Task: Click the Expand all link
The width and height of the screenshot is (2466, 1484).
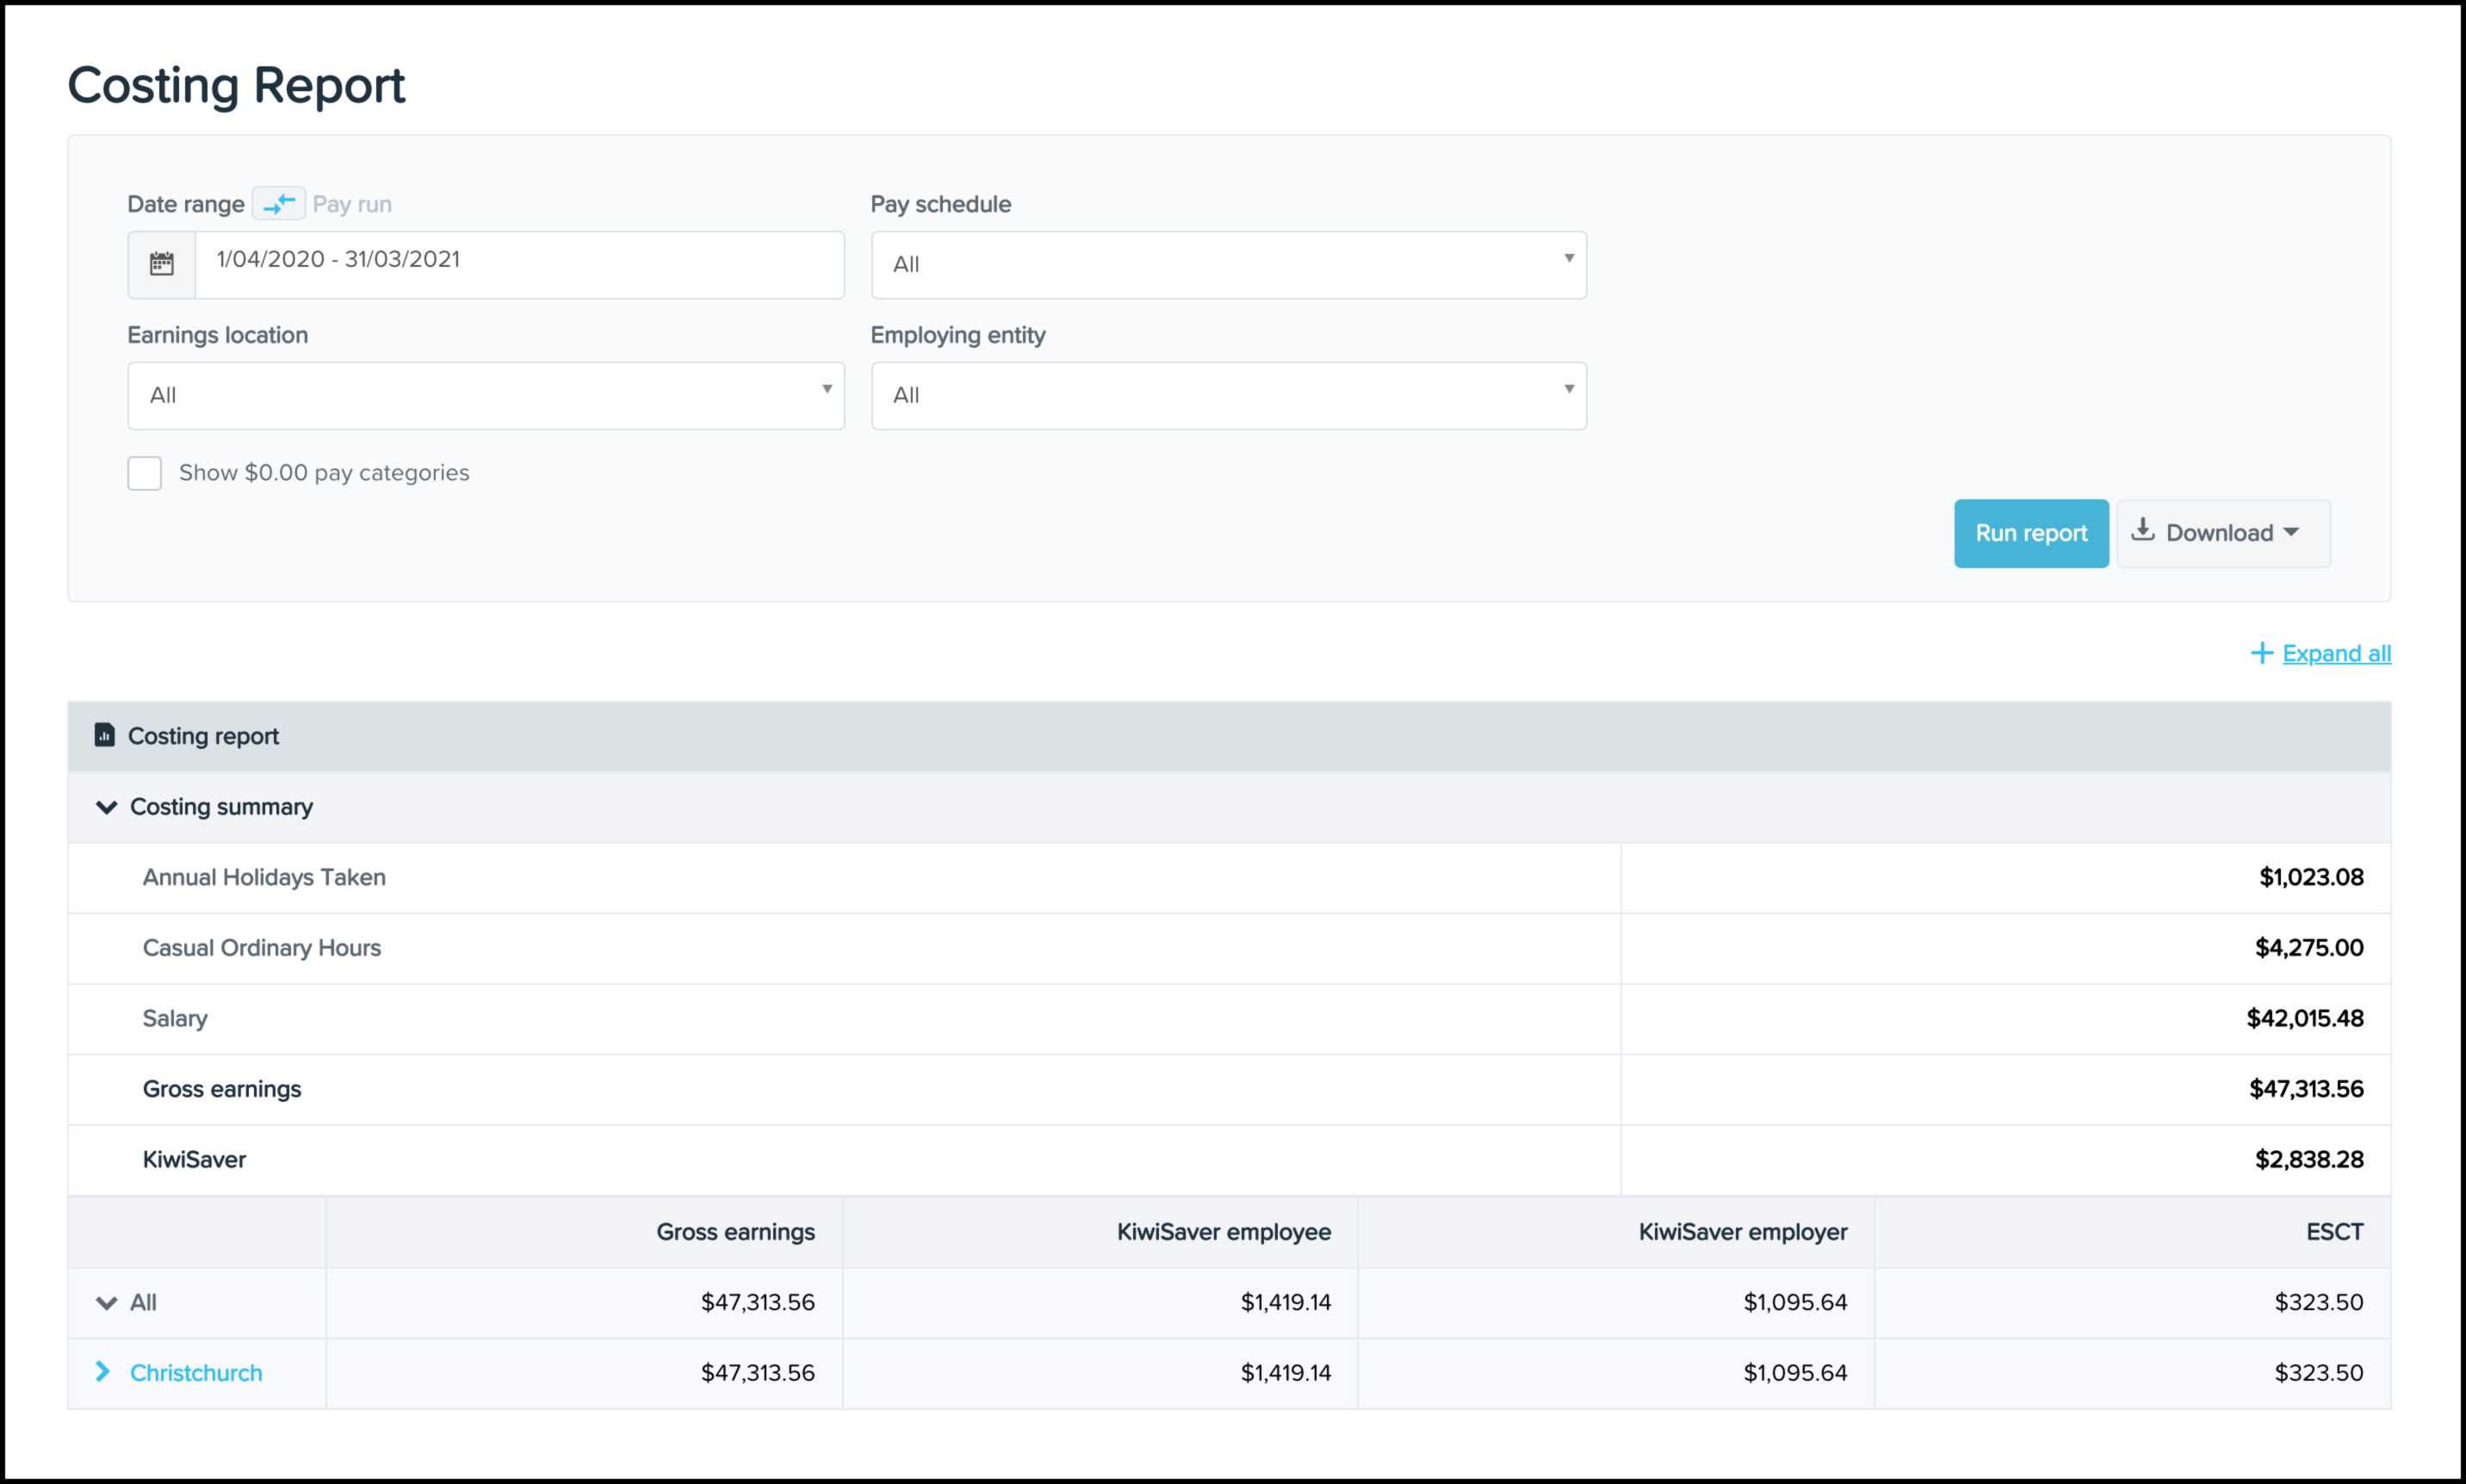Action: tap(2336, 654)
